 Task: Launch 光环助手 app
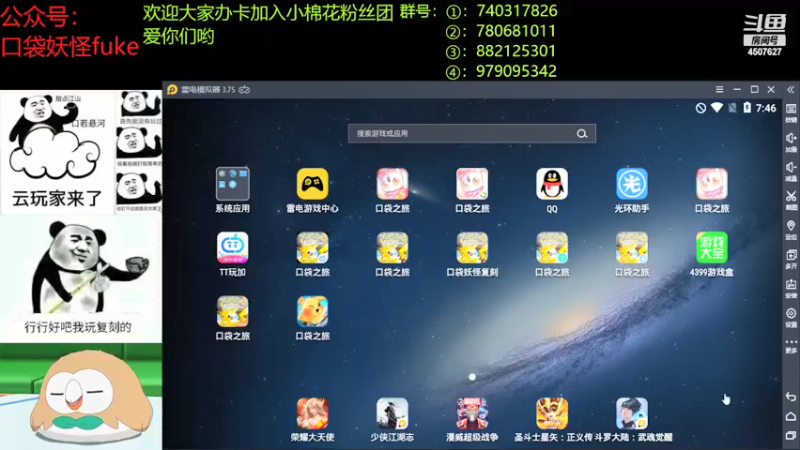632,184
